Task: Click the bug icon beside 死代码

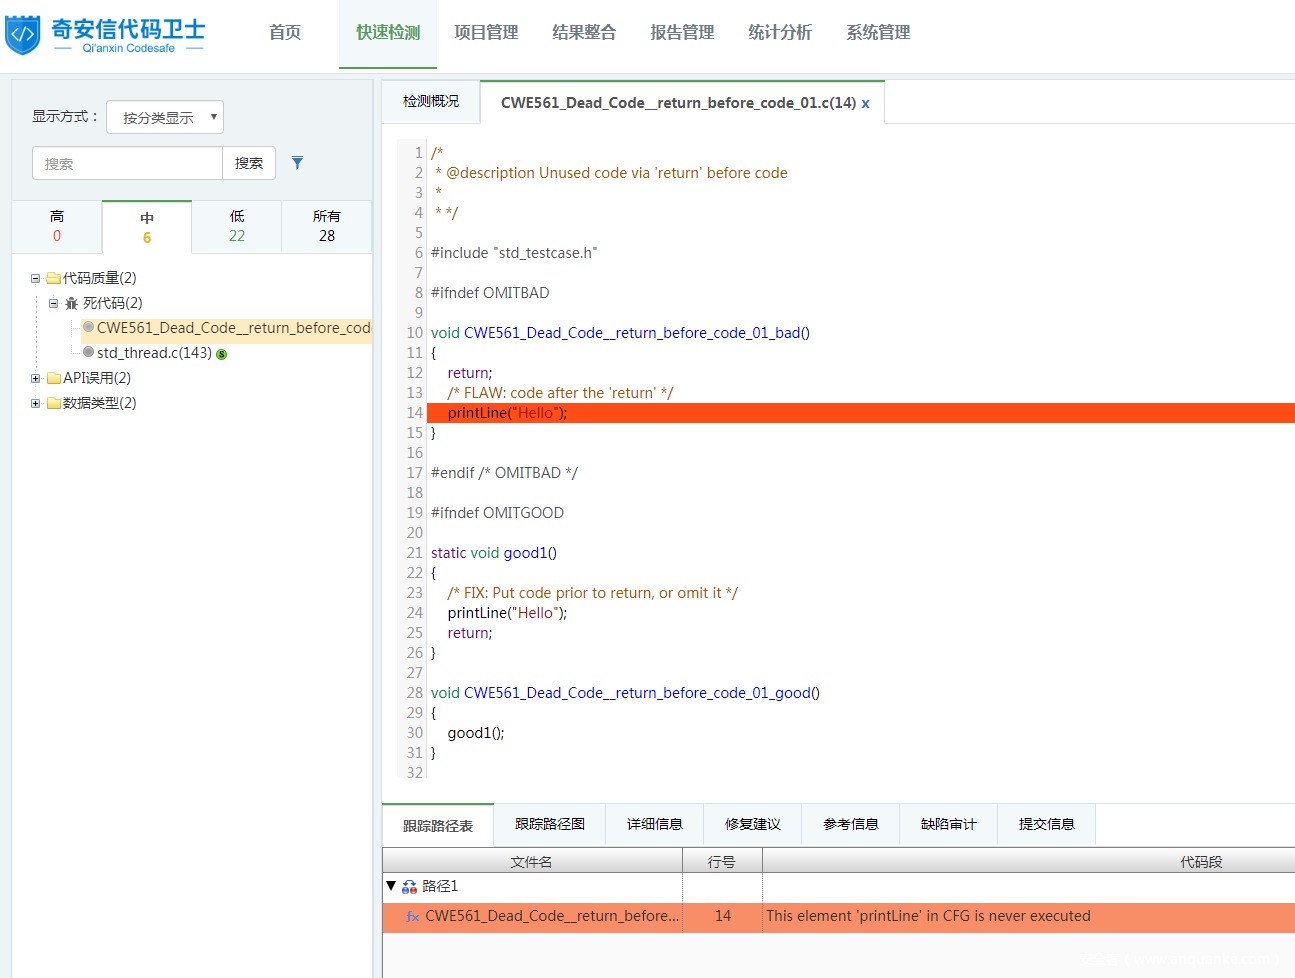Action: (x=71, y=303)
